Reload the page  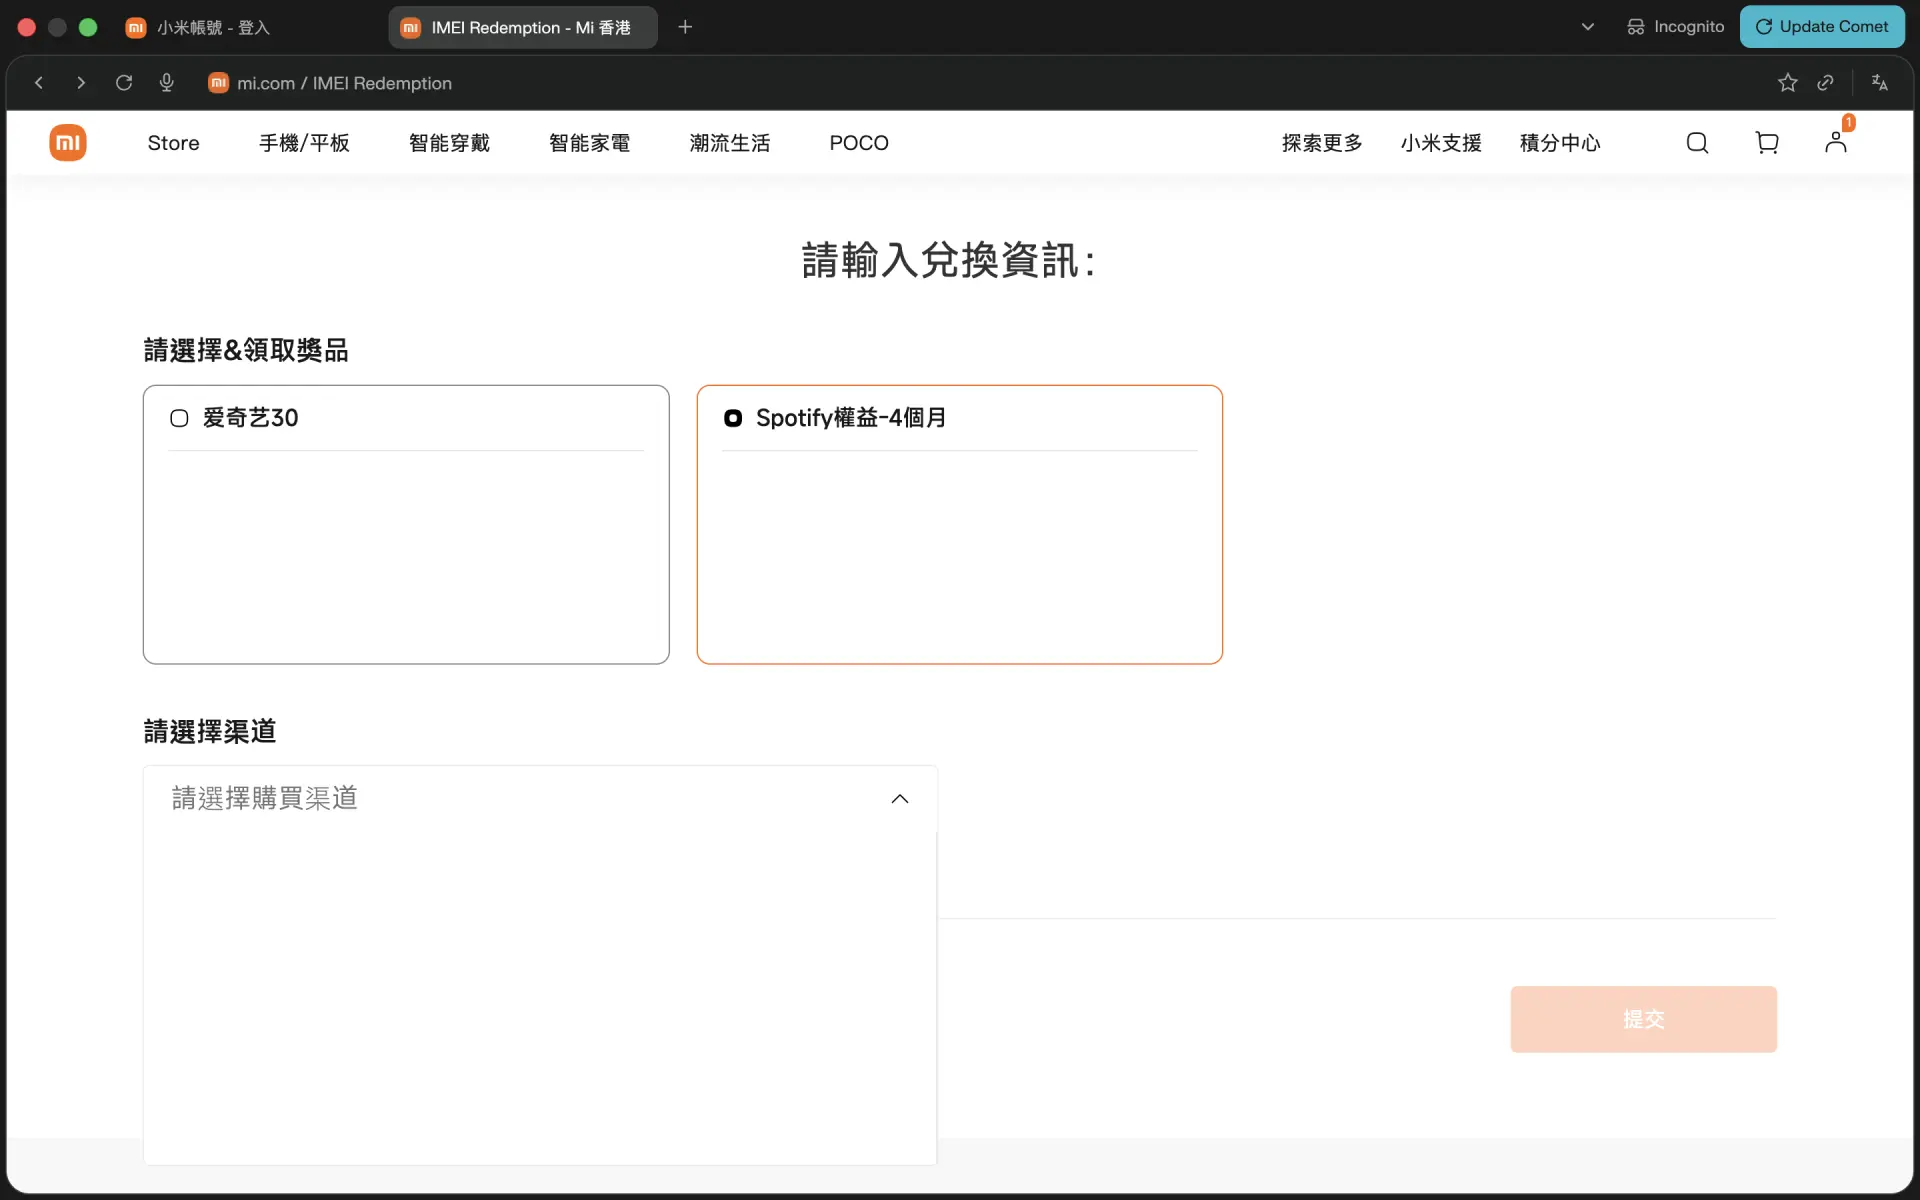click(124, 83)
